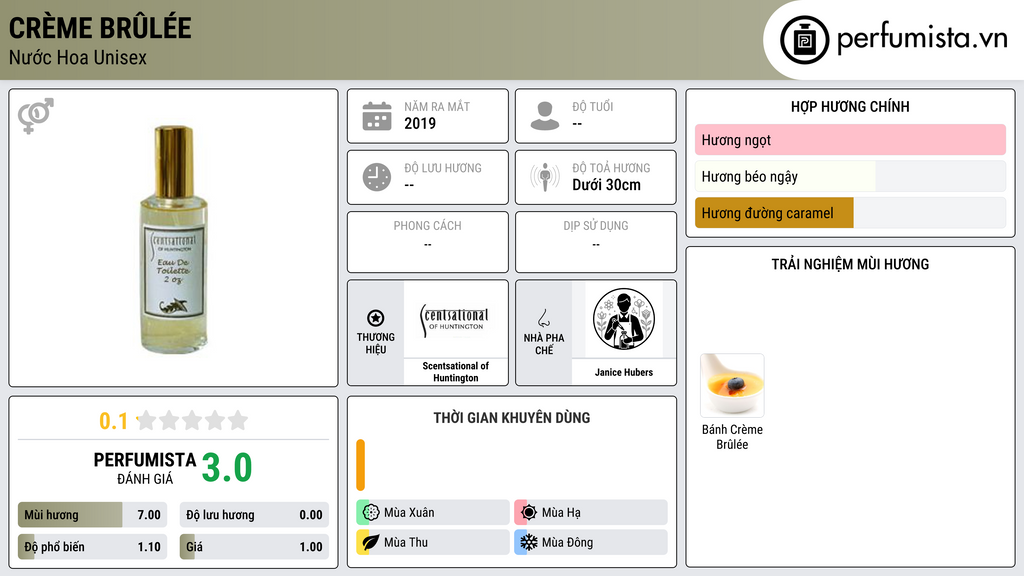Click the nose icon above Nhà pha chế
1024x576 pixels.
(x=543, y=318)
